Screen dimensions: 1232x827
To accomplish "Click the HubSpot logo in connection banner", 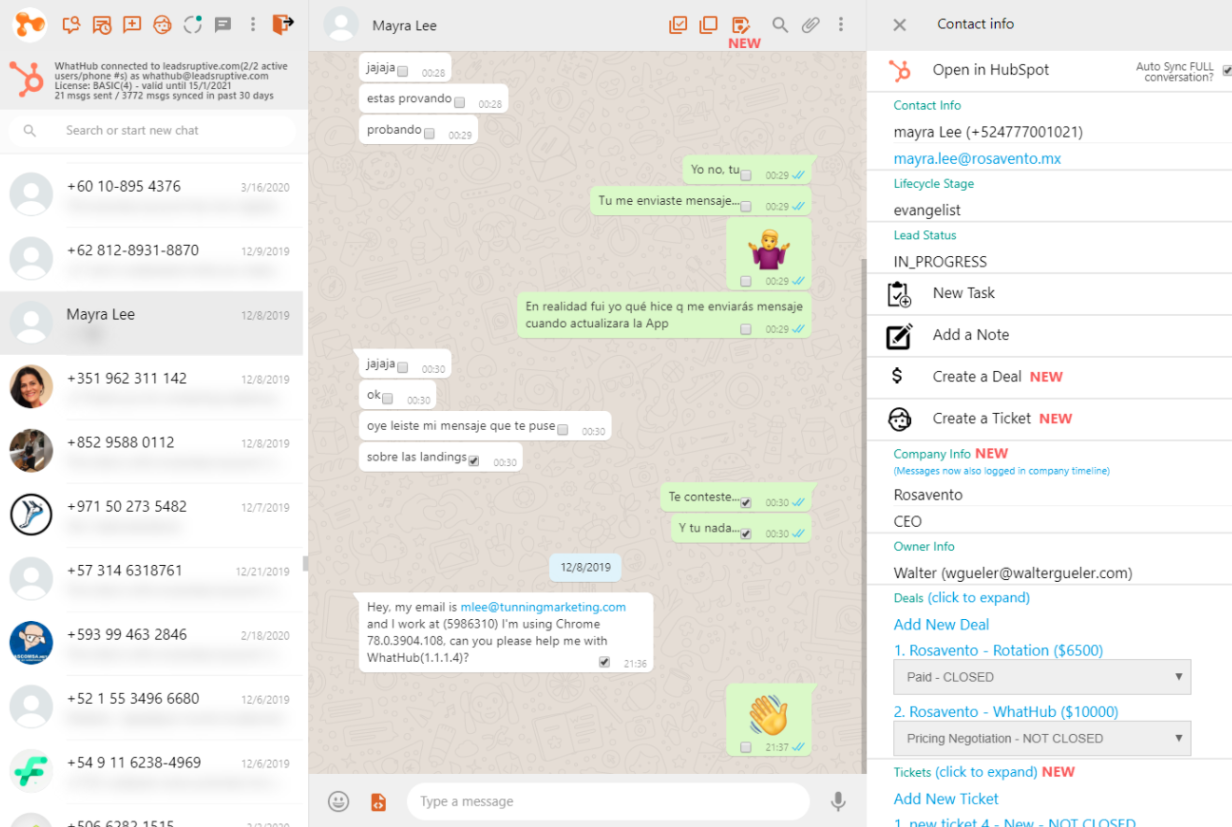I will (26, 78).
